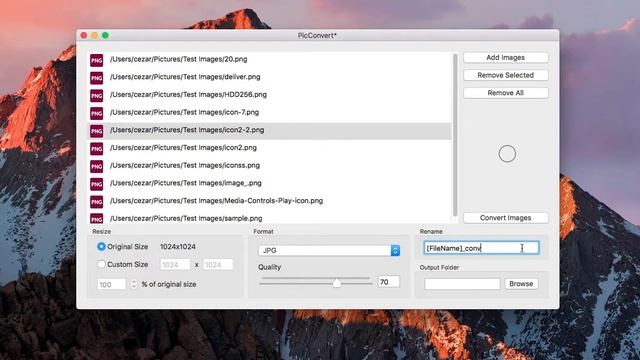Choose the Original Size radio option
The image size is (640, 360).
point(101,247)
